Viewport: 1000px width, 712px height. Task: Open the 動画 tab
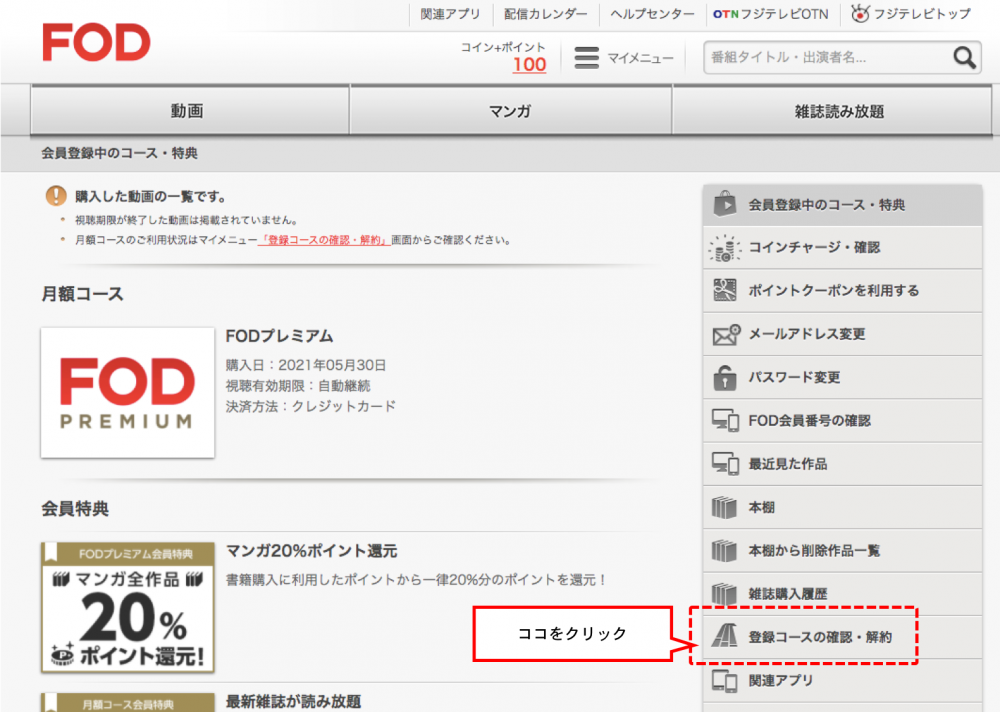point(189,110)
